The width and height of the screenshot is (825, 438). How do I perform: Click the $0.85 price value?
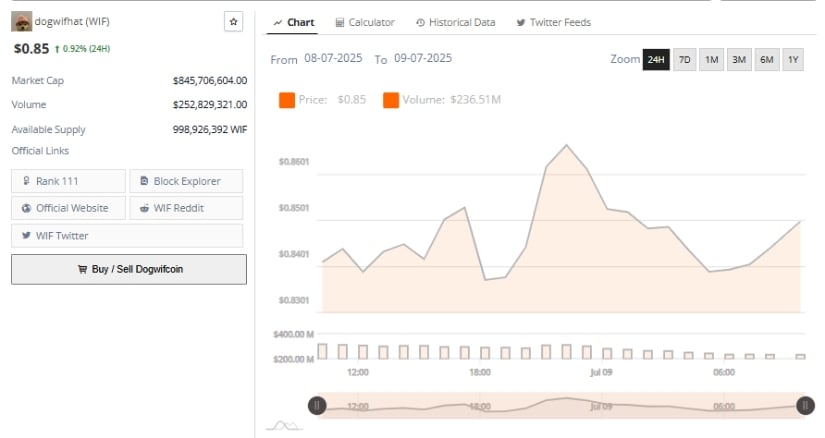[31, 49]
